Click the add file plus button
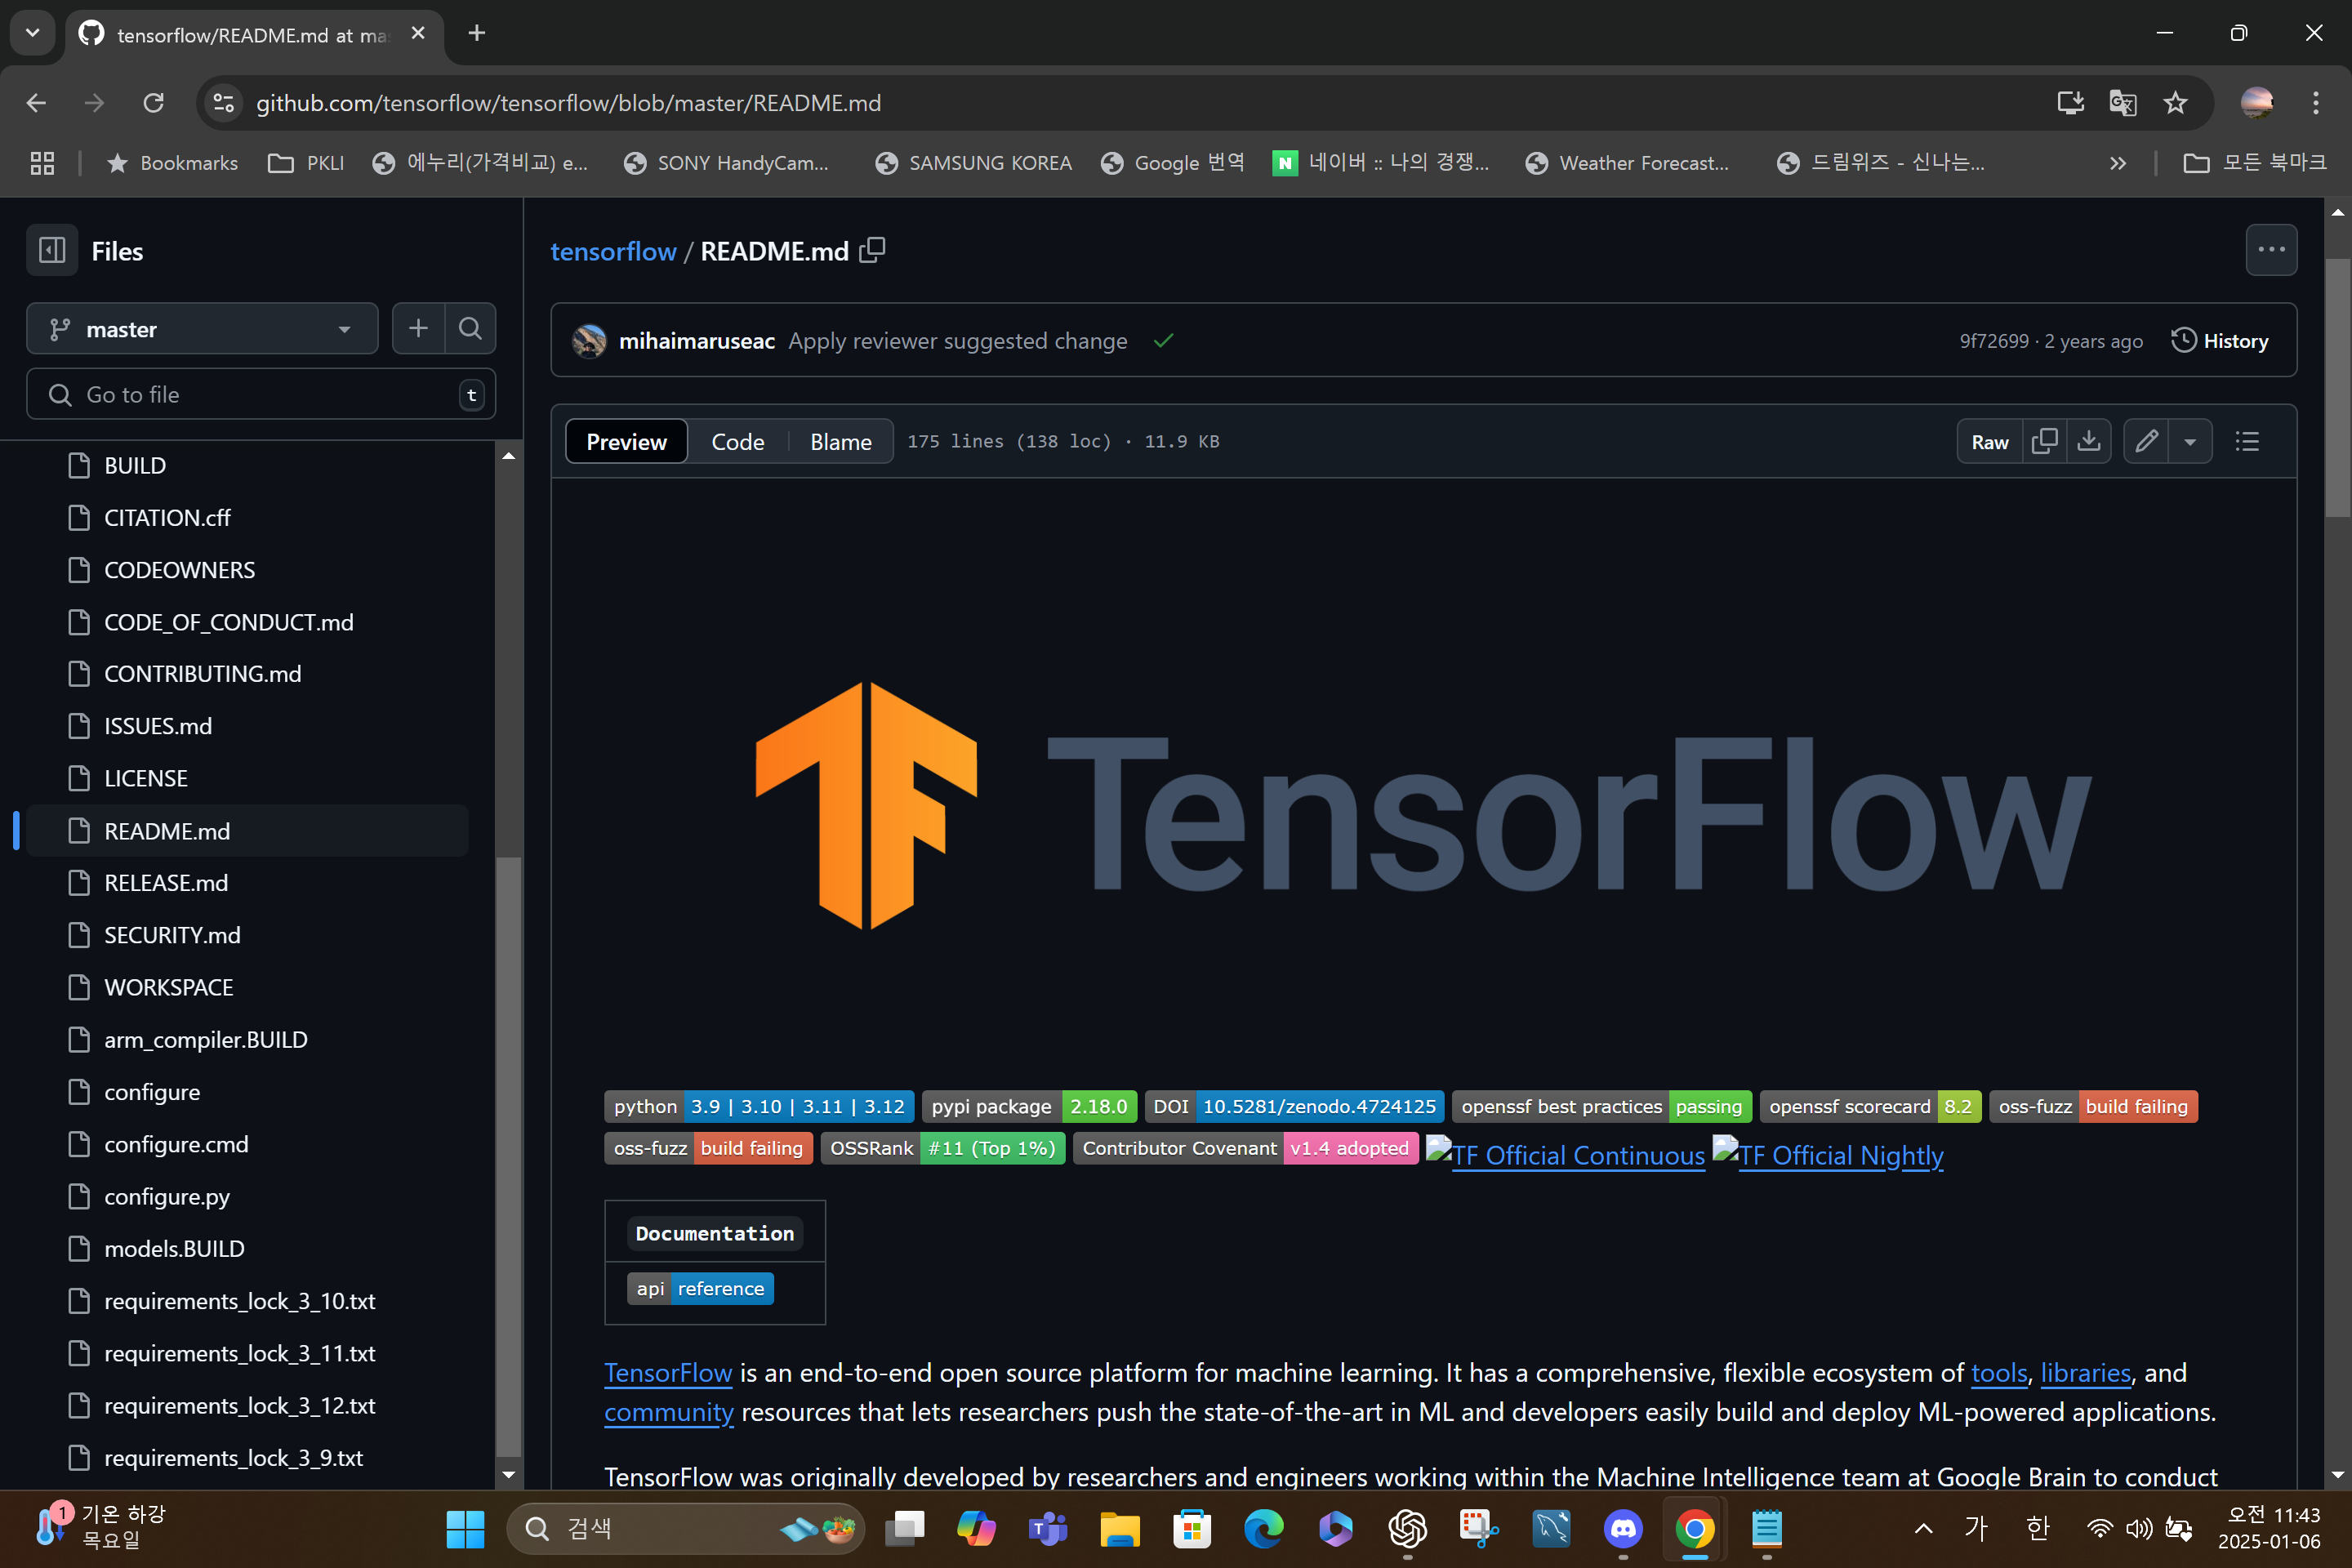 click(x=418, y=328)
